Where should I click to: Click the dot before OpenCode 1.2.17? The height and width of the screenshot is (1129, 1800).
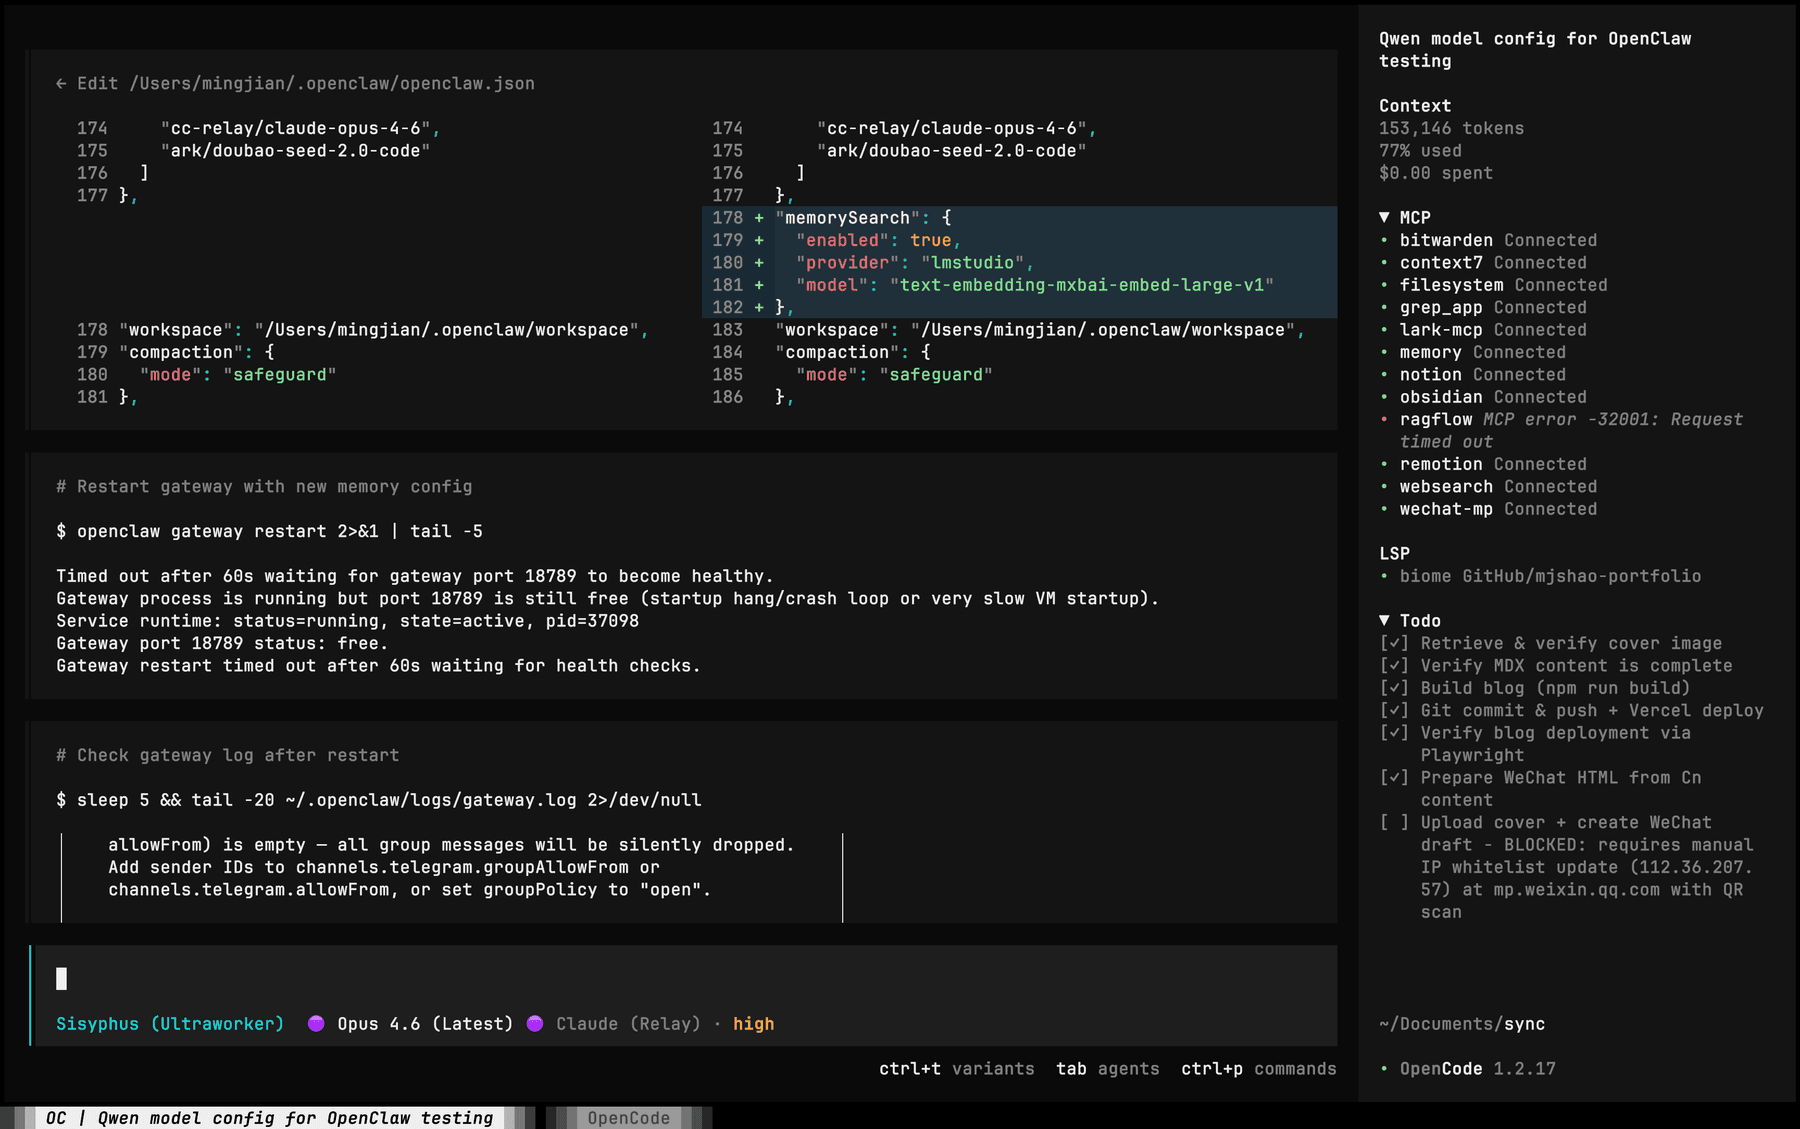pos(1384,1069)
